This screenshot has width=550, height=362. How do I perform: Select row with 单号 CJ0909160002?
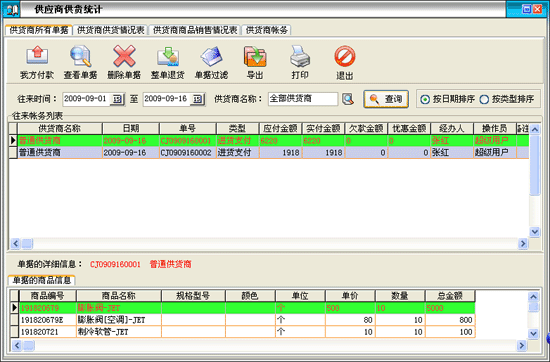(269, 153)
